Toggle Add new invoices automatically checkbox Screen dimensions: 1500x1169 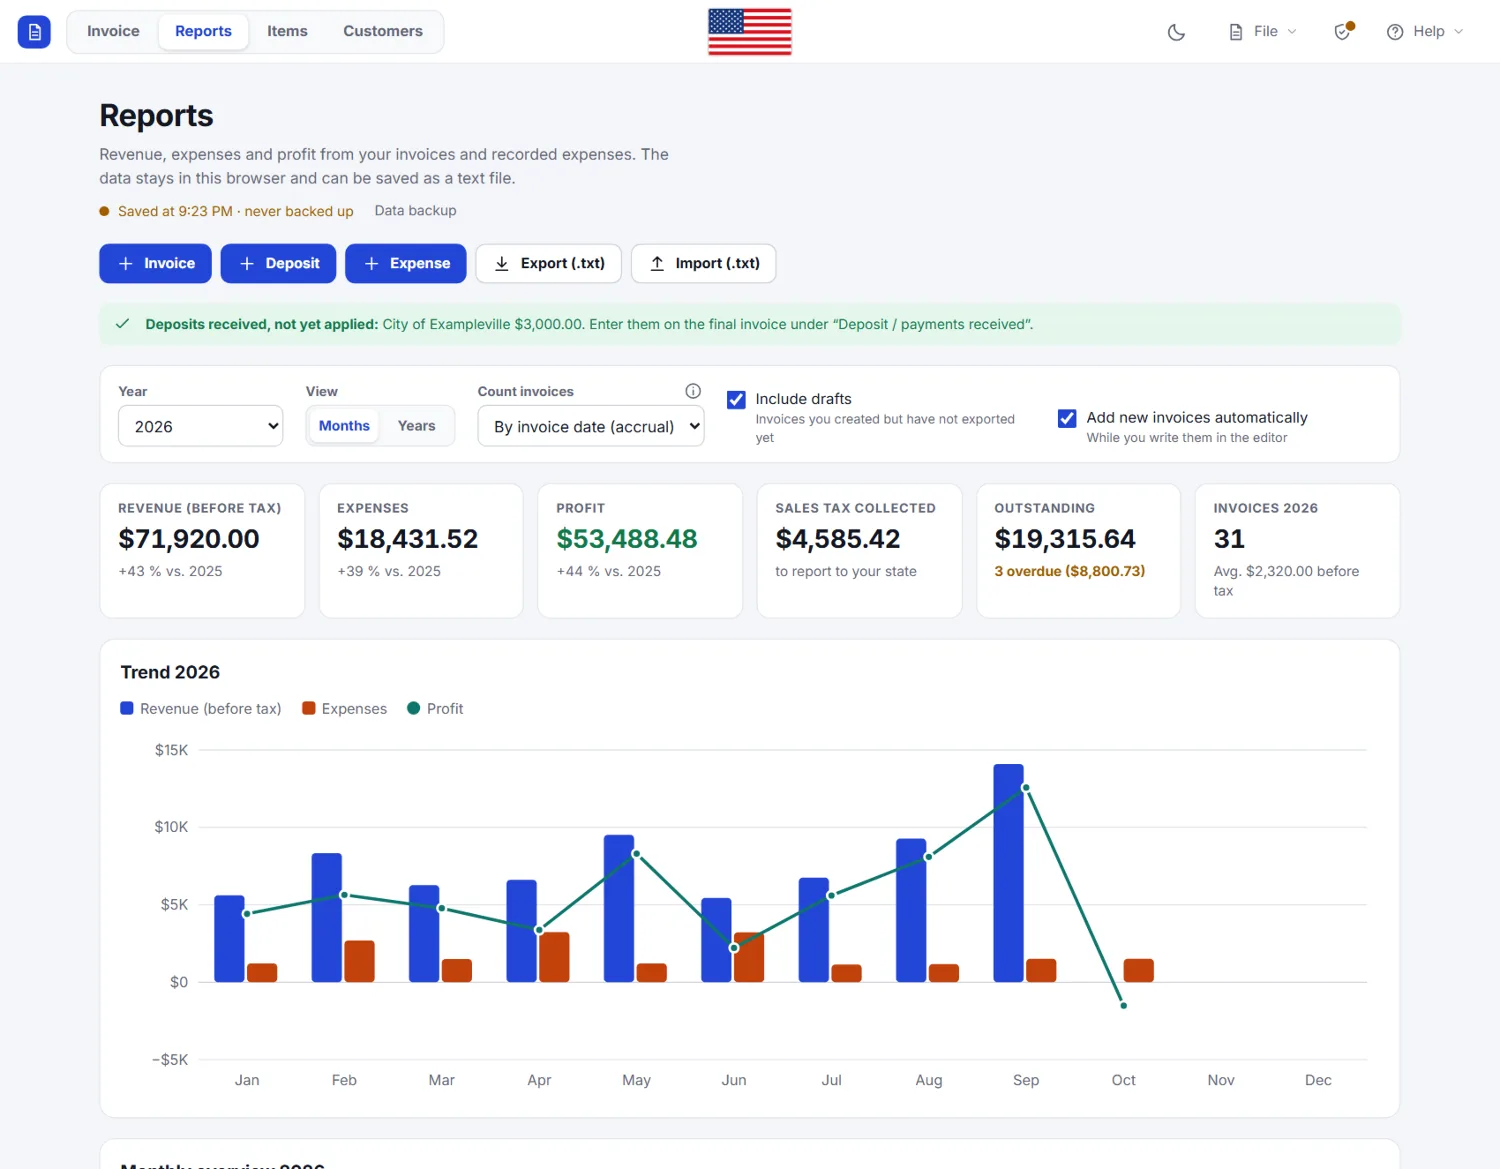[1067, 418]
